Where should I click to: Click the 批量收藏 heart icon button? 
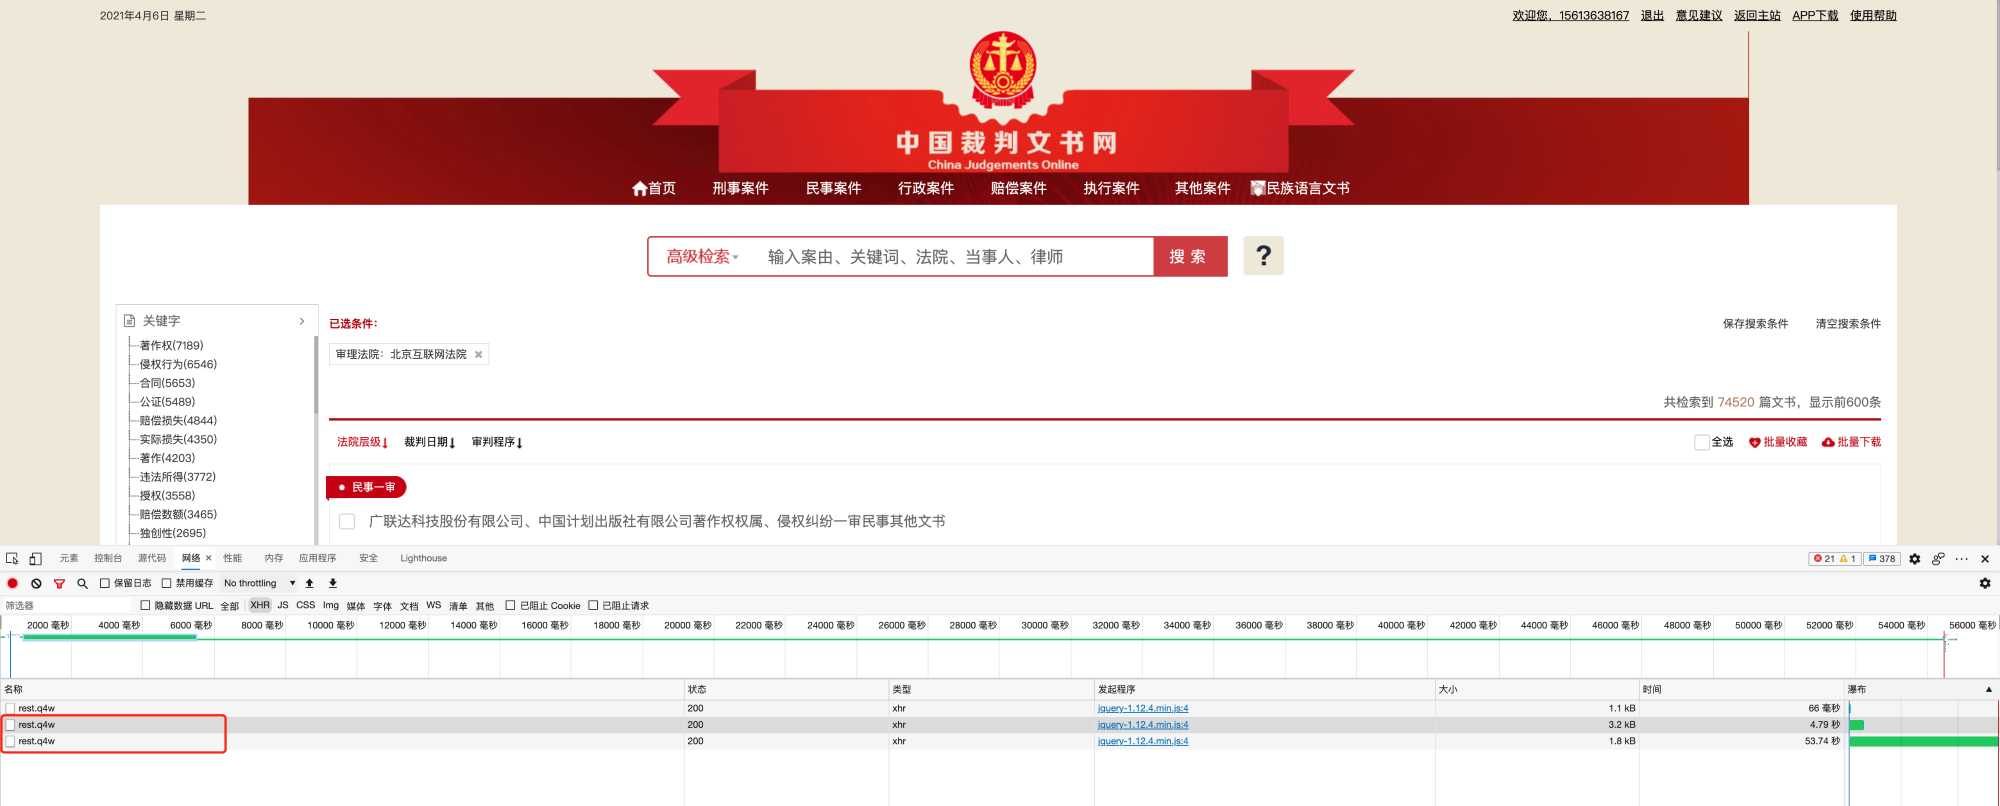pyautogui.click(x=1778, y=442)
